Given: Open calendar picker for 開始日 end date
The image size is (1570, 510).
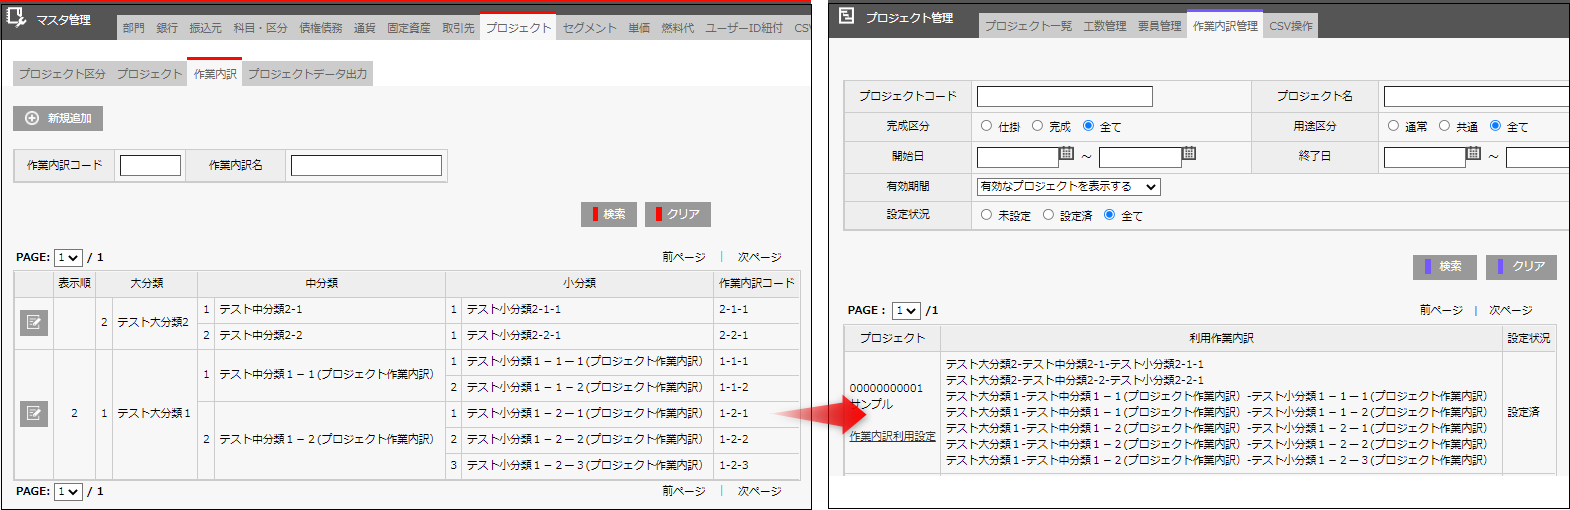Looking at the screenshot, I should pyautogui.click(x=1188, y=154).
